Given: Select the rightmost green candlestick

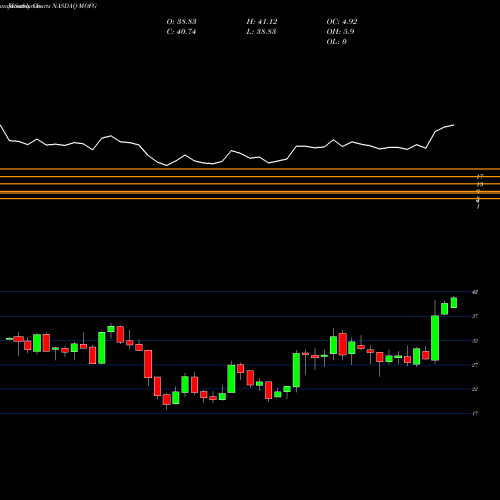Looking at the screenshot, I should coord(454,302).
